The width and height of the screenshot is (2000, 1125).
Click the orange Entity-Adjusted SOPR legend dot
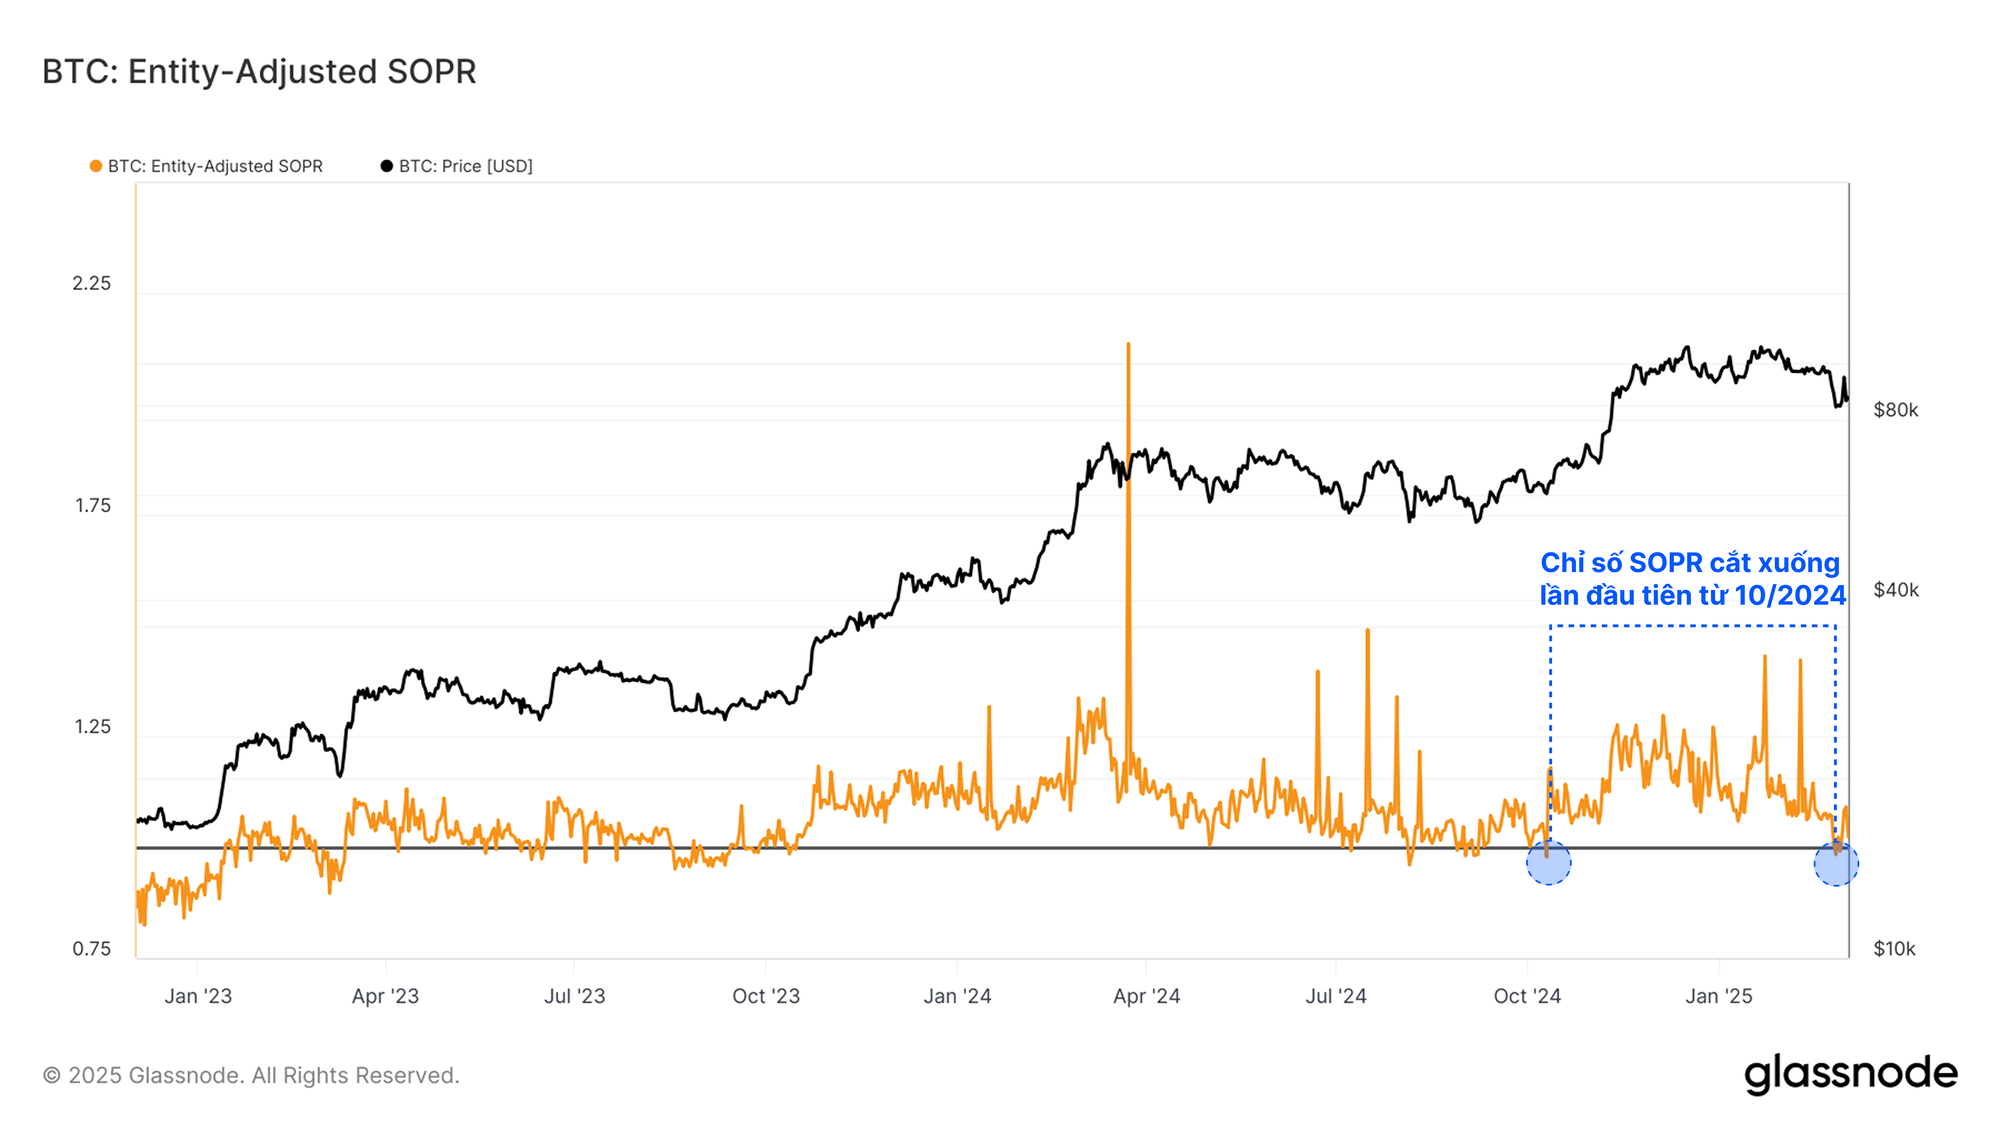coord(96,166)
